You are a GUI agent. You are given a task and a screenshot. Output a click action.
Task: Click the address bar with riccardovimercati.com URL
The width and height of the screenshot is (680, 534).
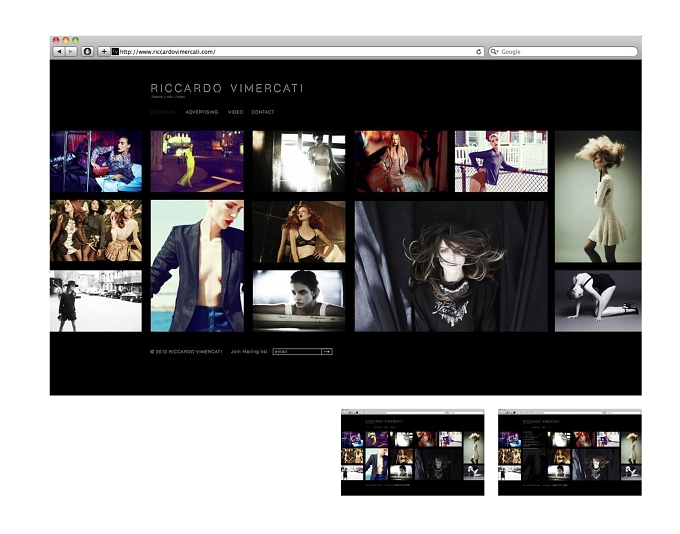click(x=298, y=52)
